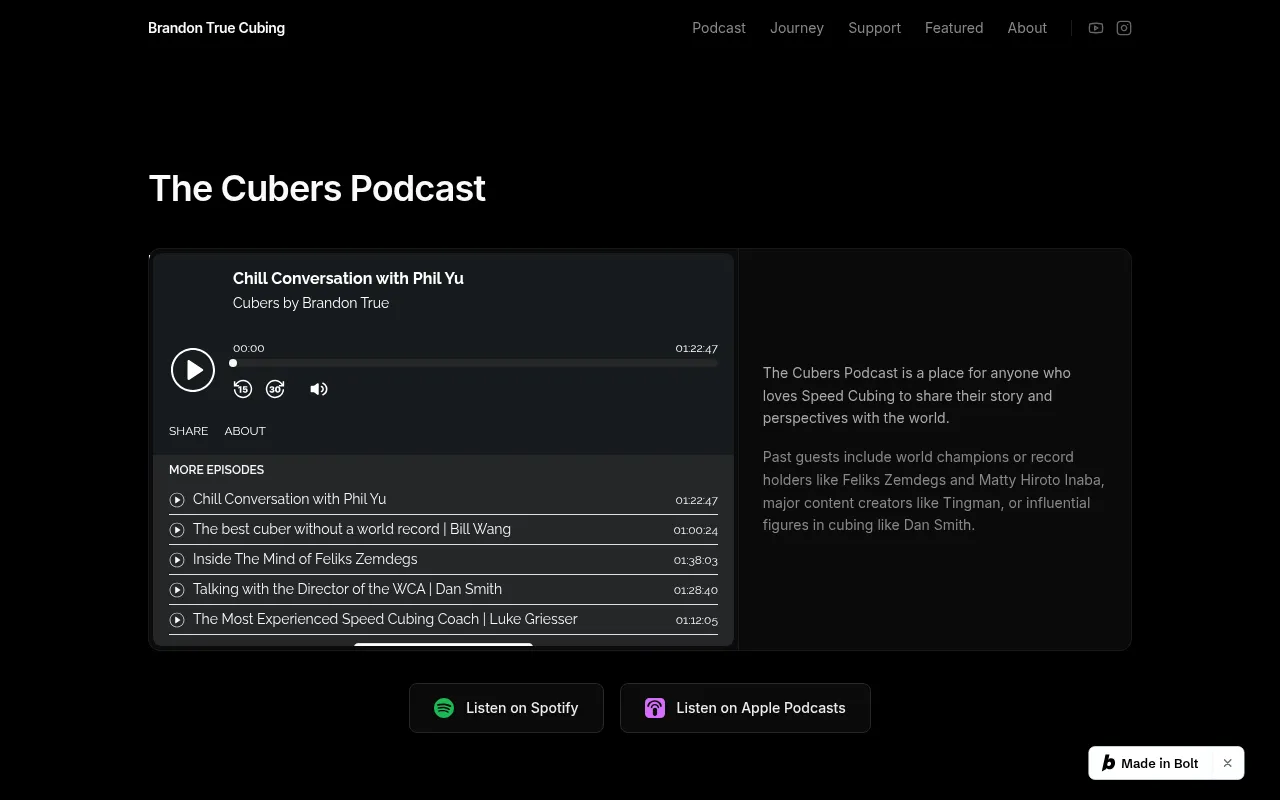This screenshot has height=800, width=1280.
Task: Show the ABOUT info in the player
Action: click(x=245, y=431)
